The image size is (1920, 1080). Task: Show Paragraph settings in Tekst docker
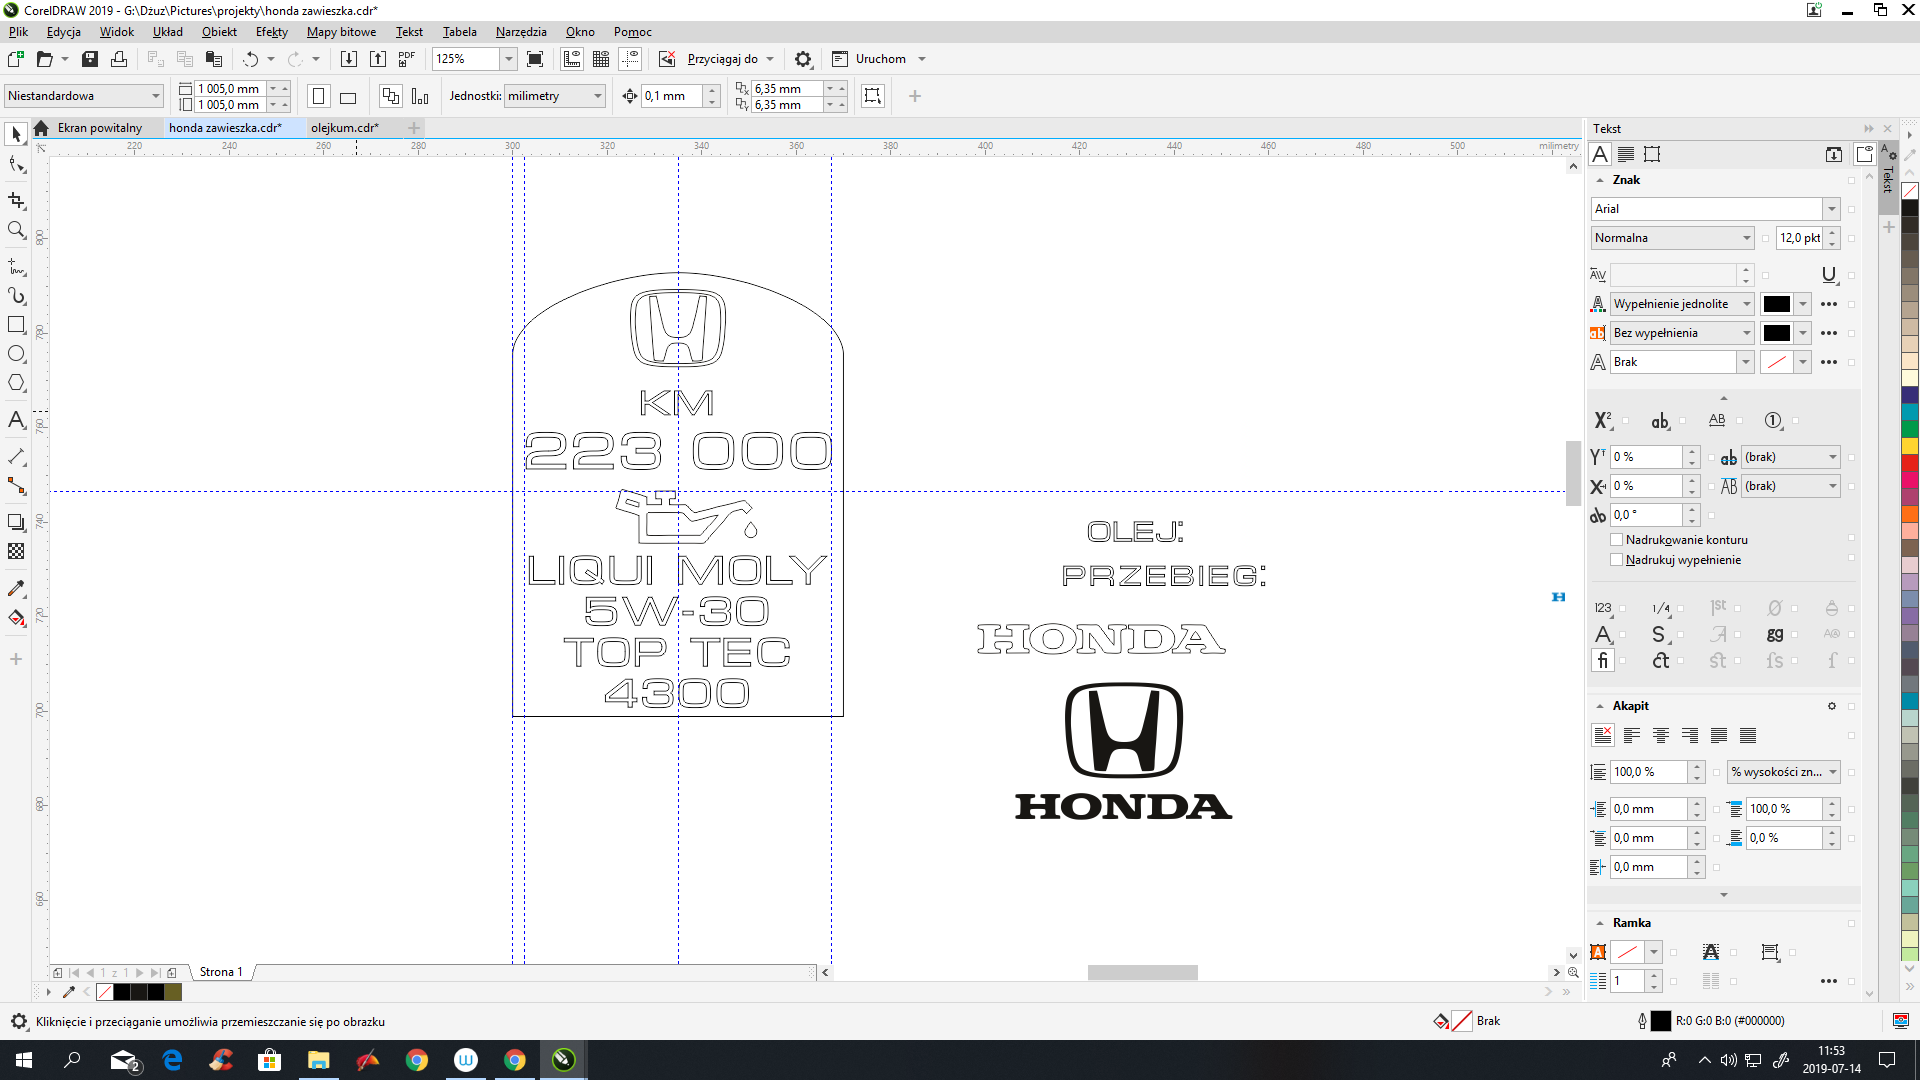(x=1626, y=154)
